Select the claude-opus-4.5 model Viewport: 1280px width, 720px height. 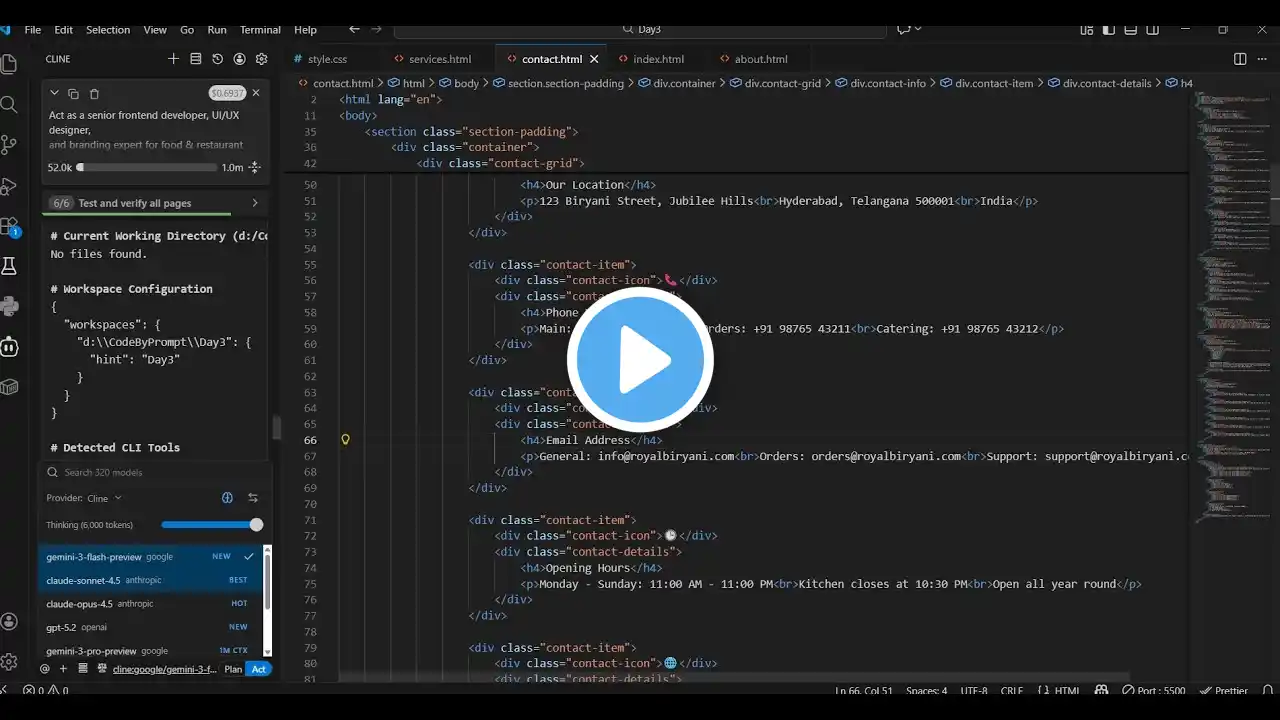pyautogui.click(x=150, y=604)
